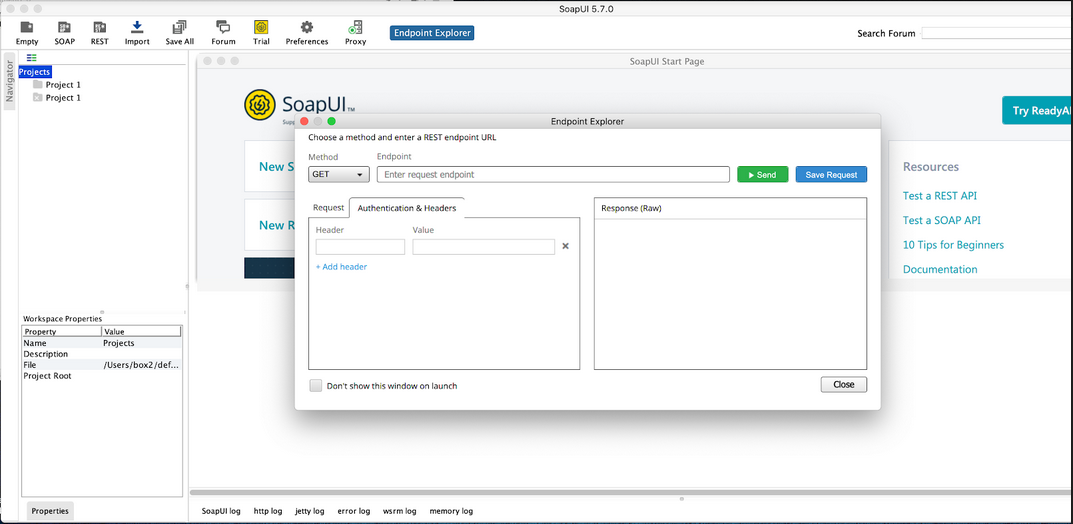
Task: Click the Try ReadyAPI button on Start Page
Action: coord(1037,110)
